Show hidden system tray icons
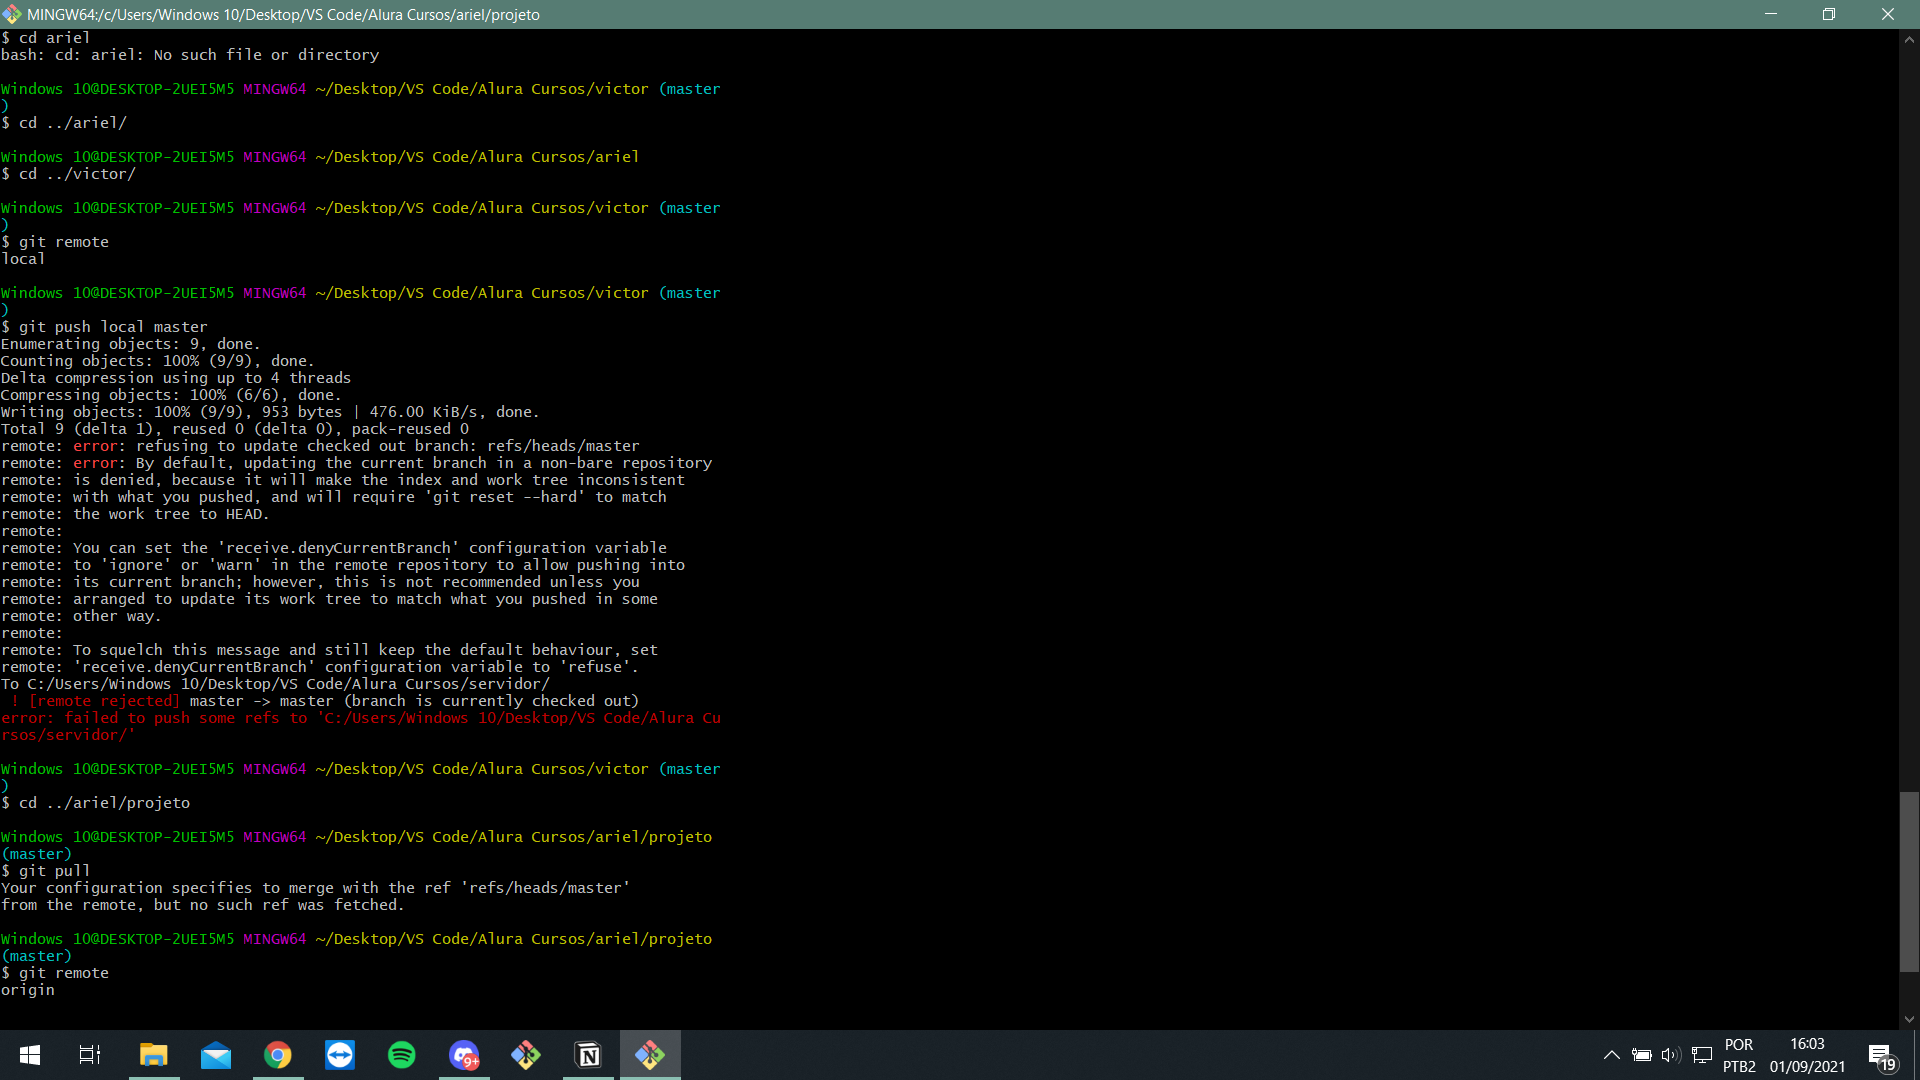 click(x=1612, y=1055)
